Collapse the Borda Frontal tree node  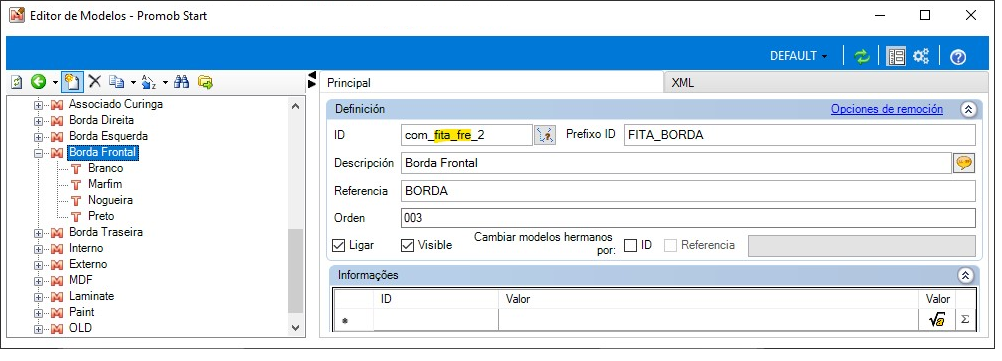(38, 153)
